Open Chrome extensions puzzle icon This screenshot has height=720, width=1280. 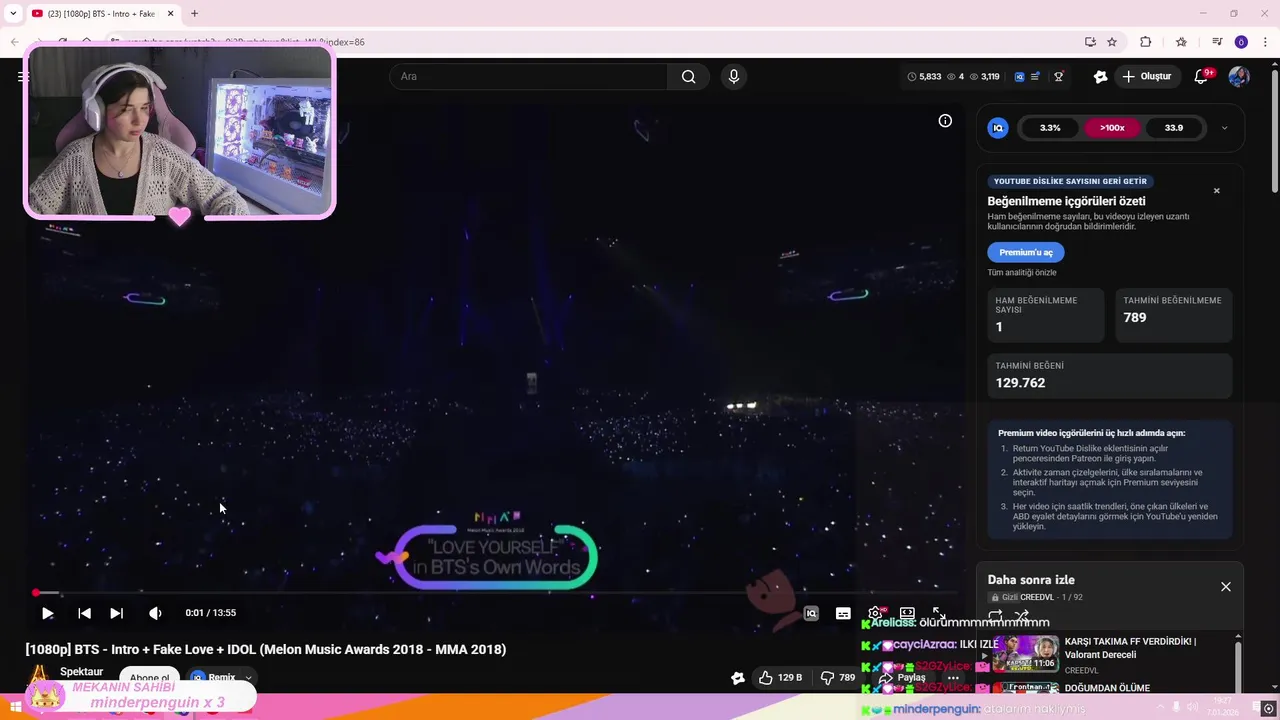click(1146, 42)
